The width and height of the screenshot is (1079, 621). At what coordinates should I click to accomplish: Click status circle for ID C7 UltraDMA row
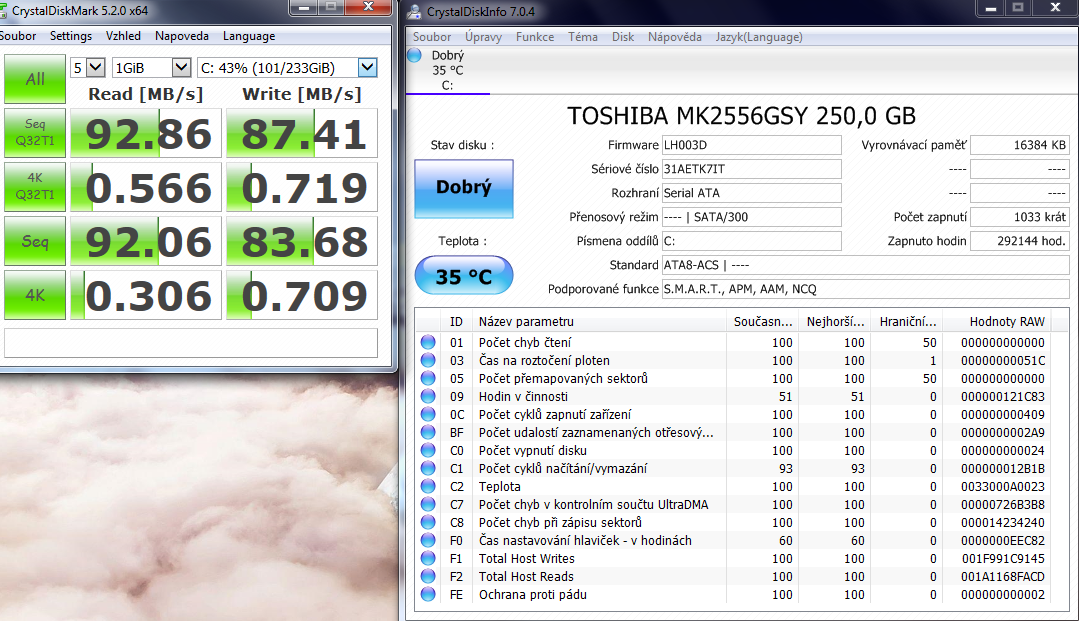pos(428,504)
